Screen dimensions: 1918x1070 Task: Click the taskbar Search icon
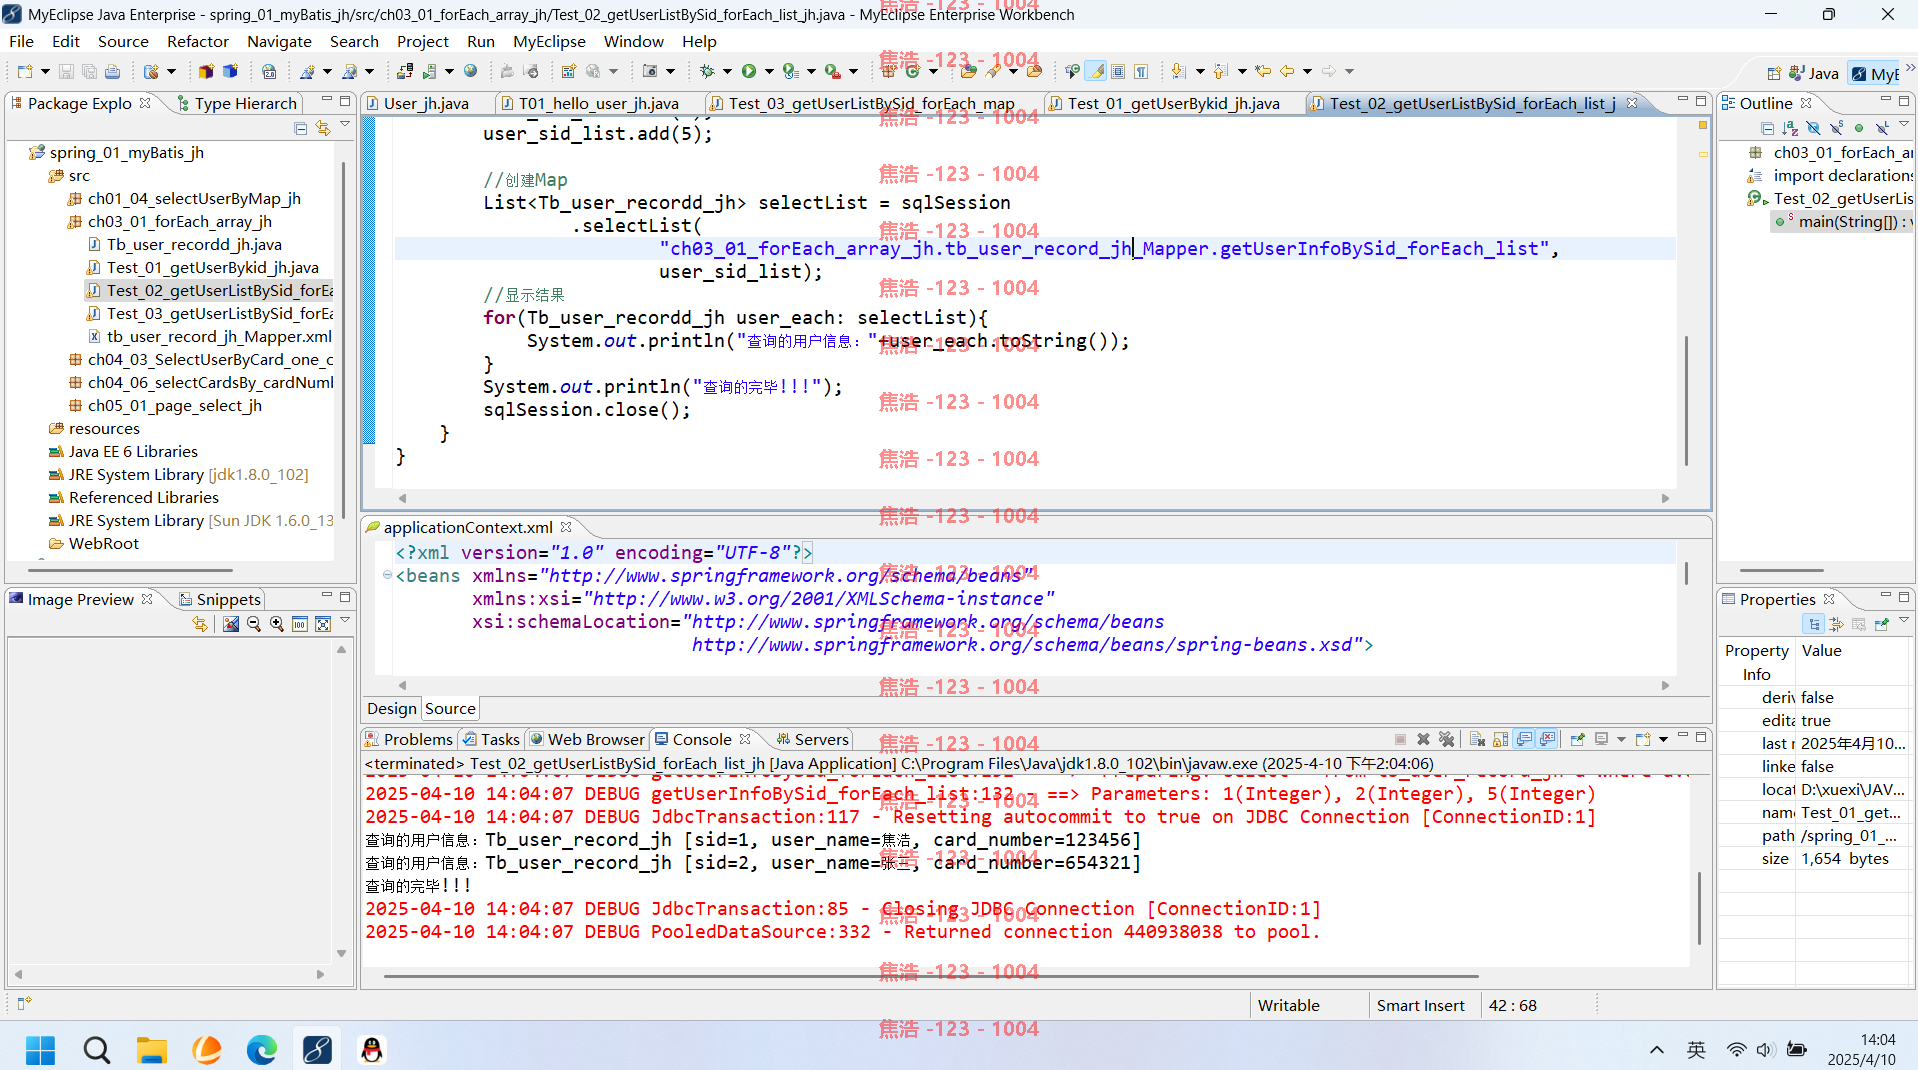tap(97, 1049)
